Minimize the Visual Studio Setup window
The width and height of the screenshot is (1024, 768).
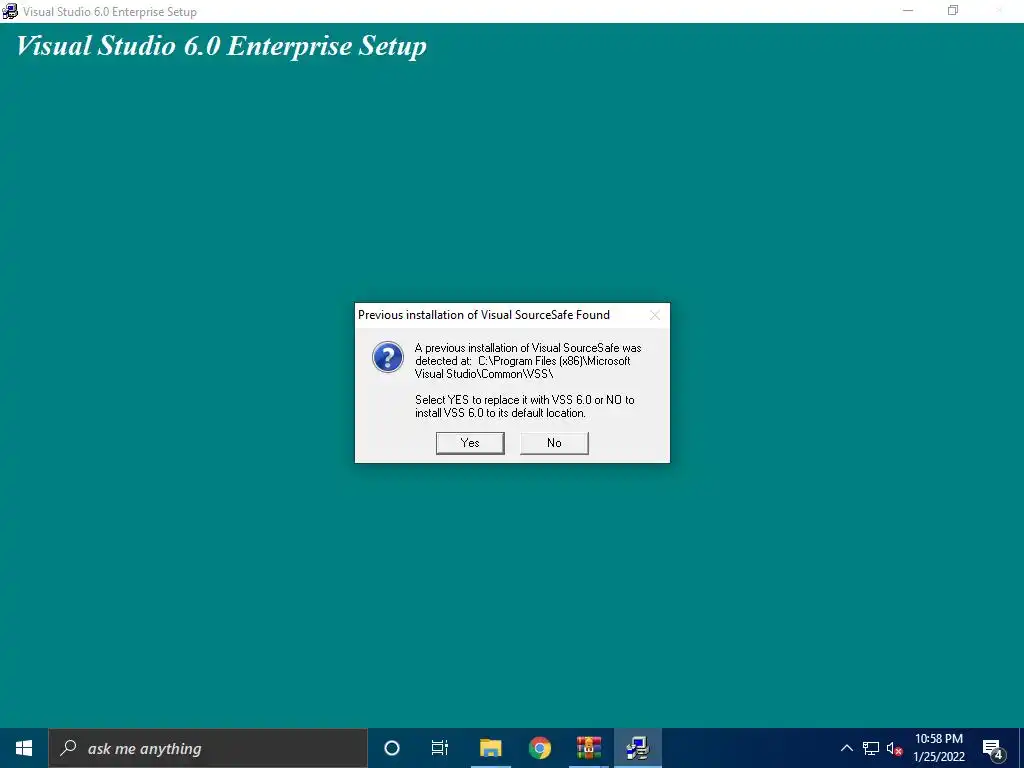tap(908, 11)
